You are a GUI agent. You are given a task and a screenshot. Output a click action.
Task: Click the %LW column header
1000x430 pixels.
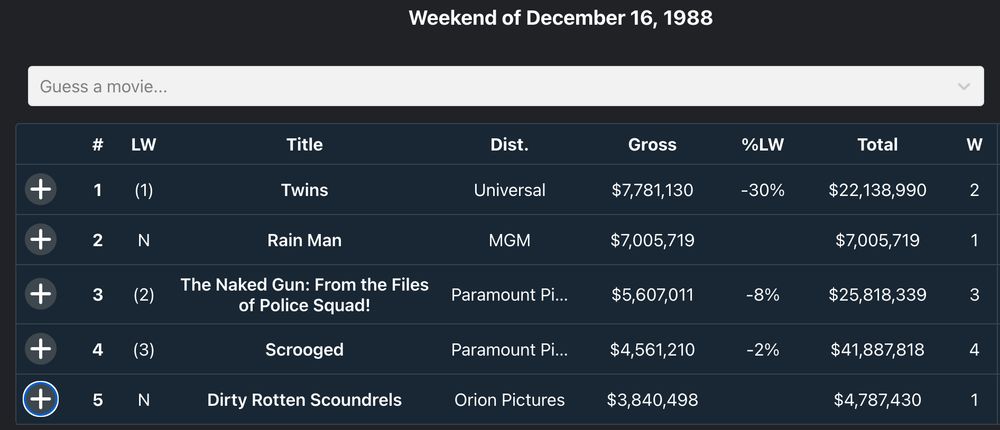tap(762, 145)
